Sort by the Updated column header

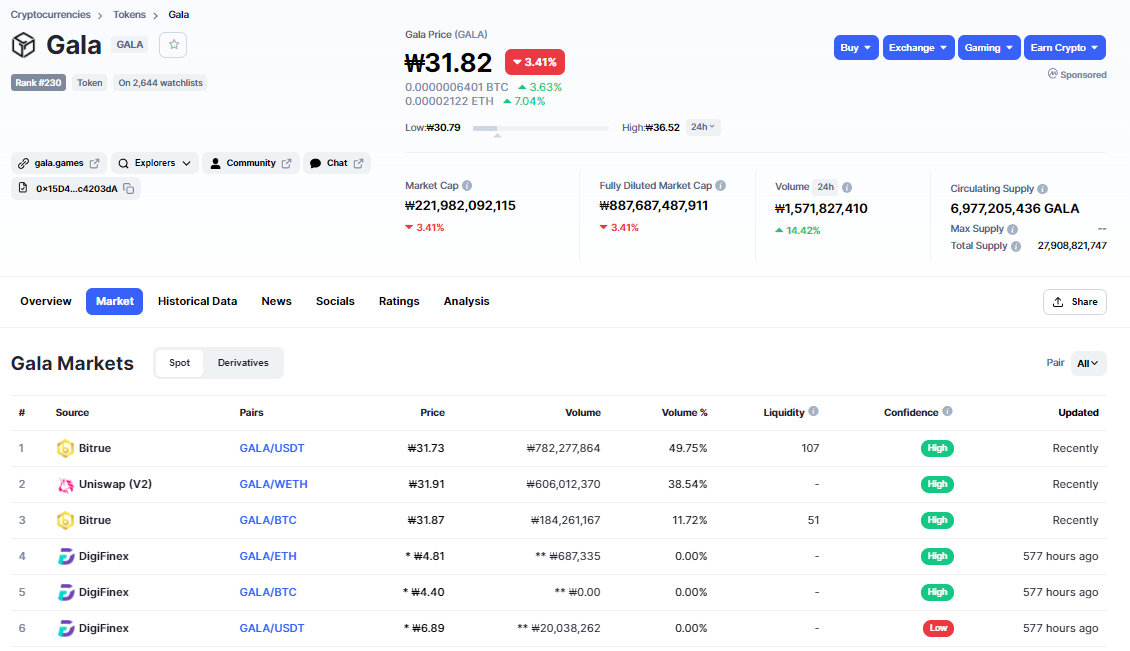tap(1078, 412)
